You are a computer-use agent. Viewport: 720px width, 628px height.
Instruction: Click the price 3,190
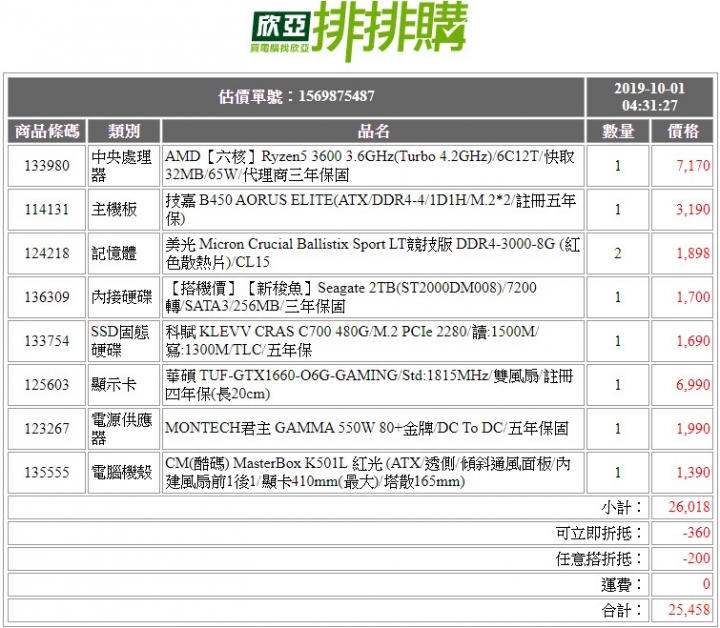[693, 209]
